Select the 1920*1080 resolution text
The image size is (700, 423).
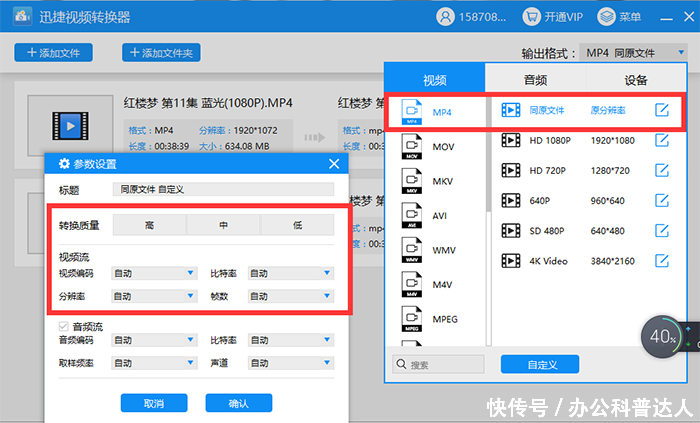point(612,140)
